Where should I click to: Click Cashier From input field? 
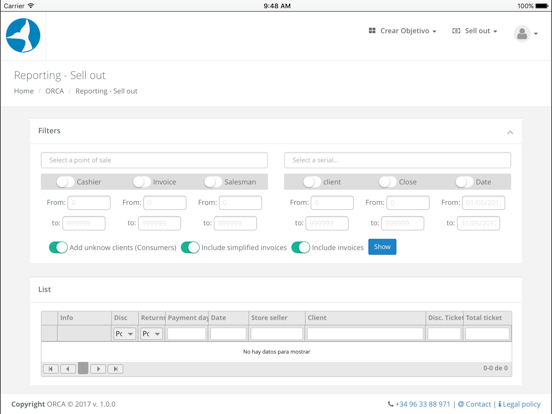coord(89,203)
